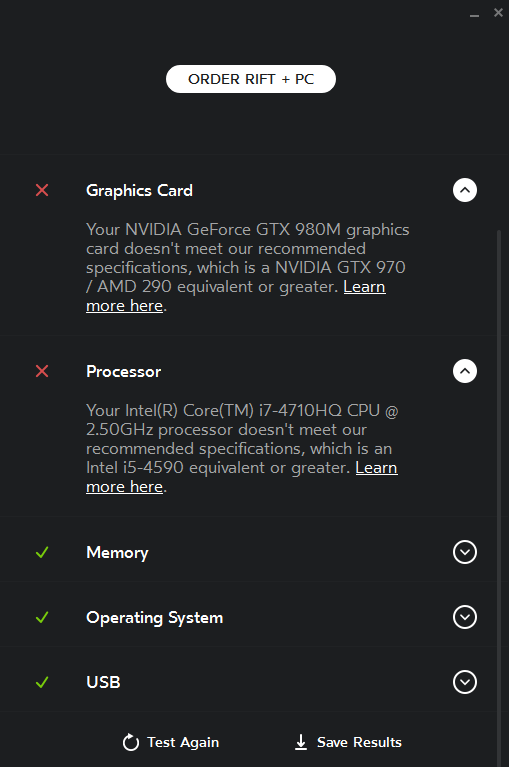Click the green checkmark beside Operating System
The height and width of the screenshot is (772, 510).
42,617
